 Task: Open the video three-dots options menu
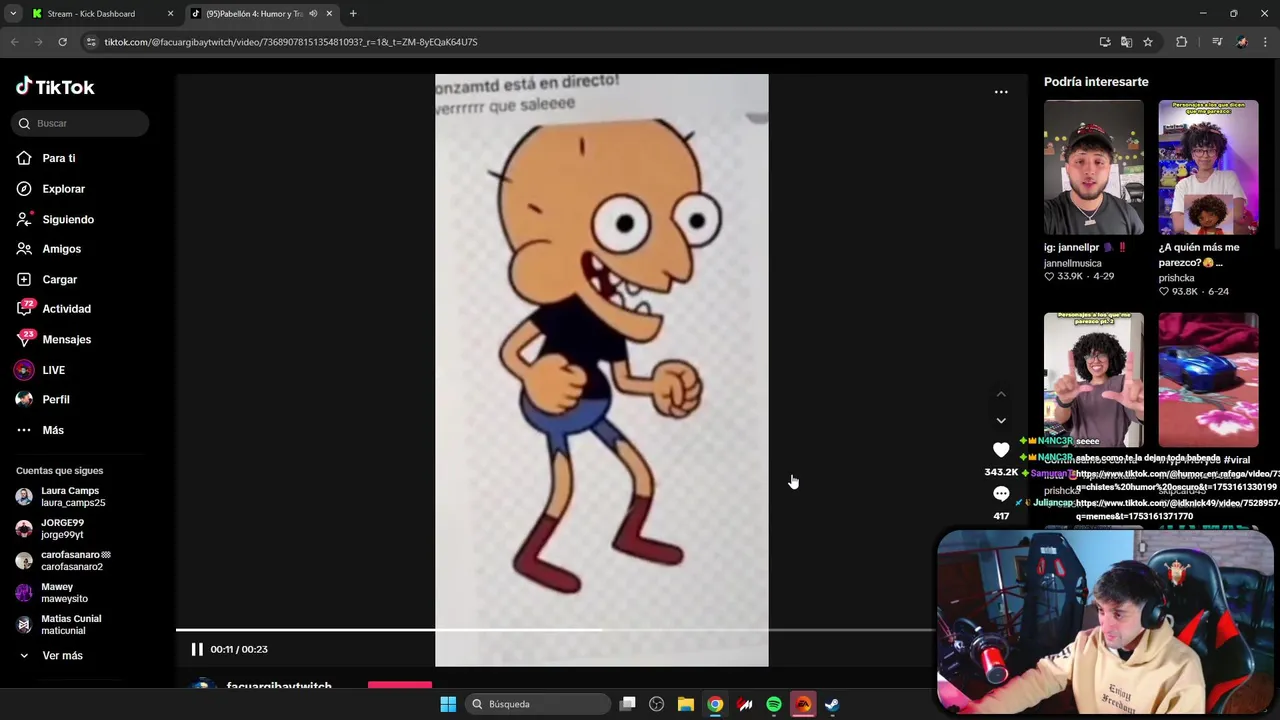click(1001, 92)
